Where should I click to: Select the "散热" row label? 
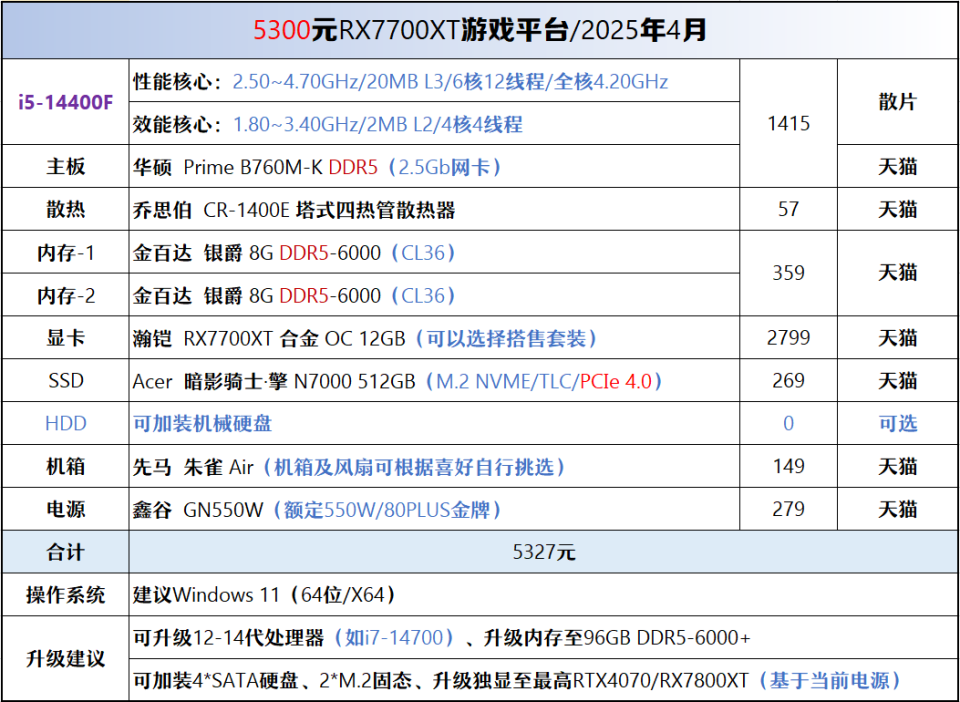[x=66, y=209]
